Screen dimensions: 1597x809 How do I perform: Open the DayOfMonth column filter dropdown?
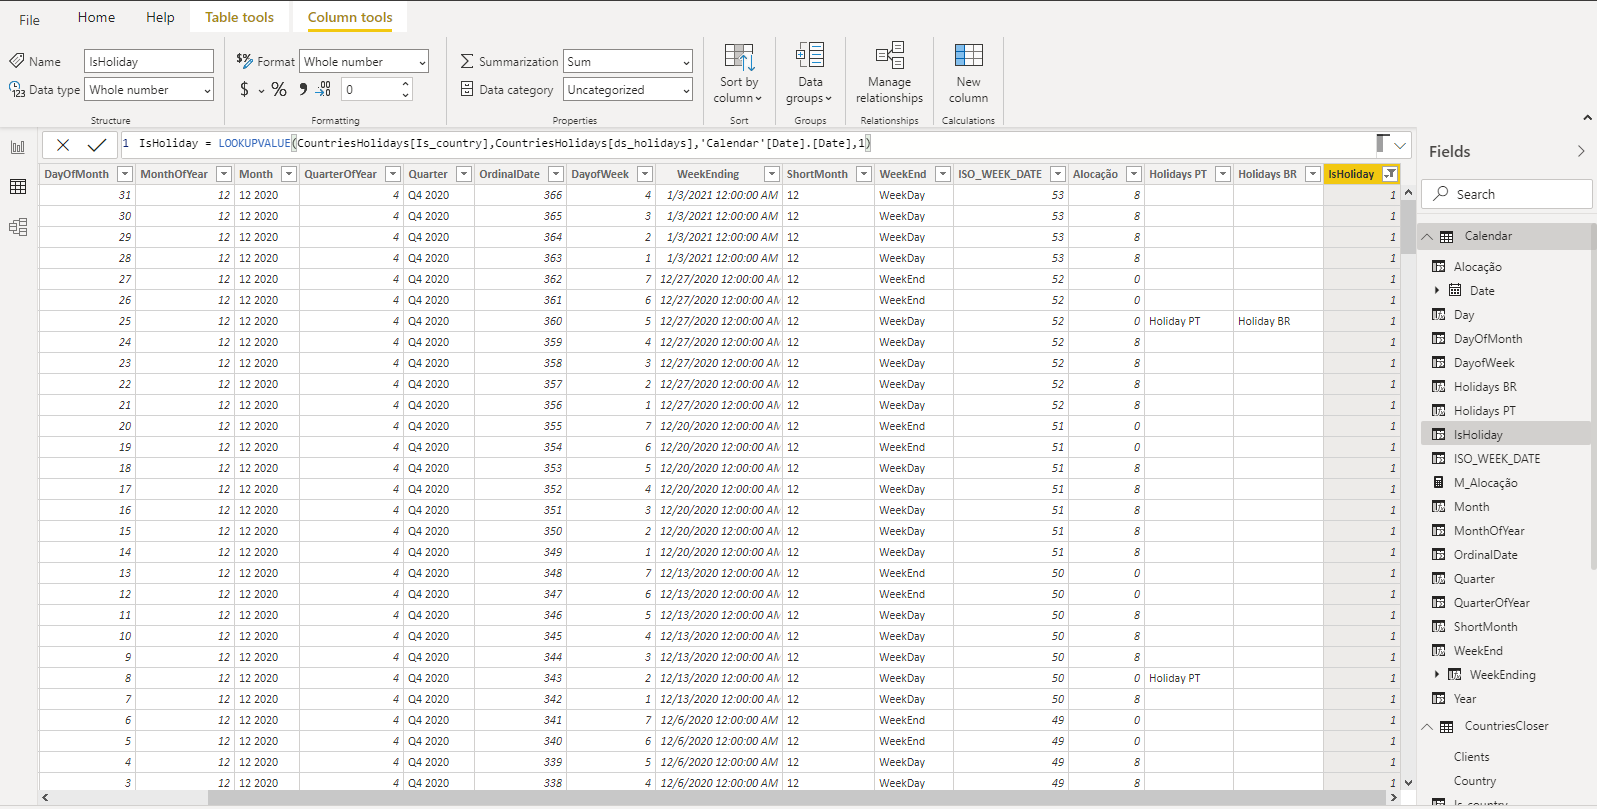124,174
